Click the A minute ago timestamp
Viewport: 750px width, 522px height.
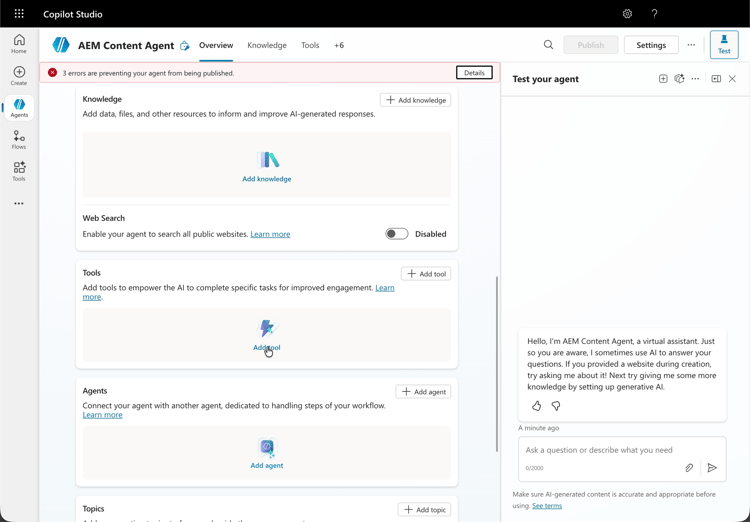tap(539, 428)
